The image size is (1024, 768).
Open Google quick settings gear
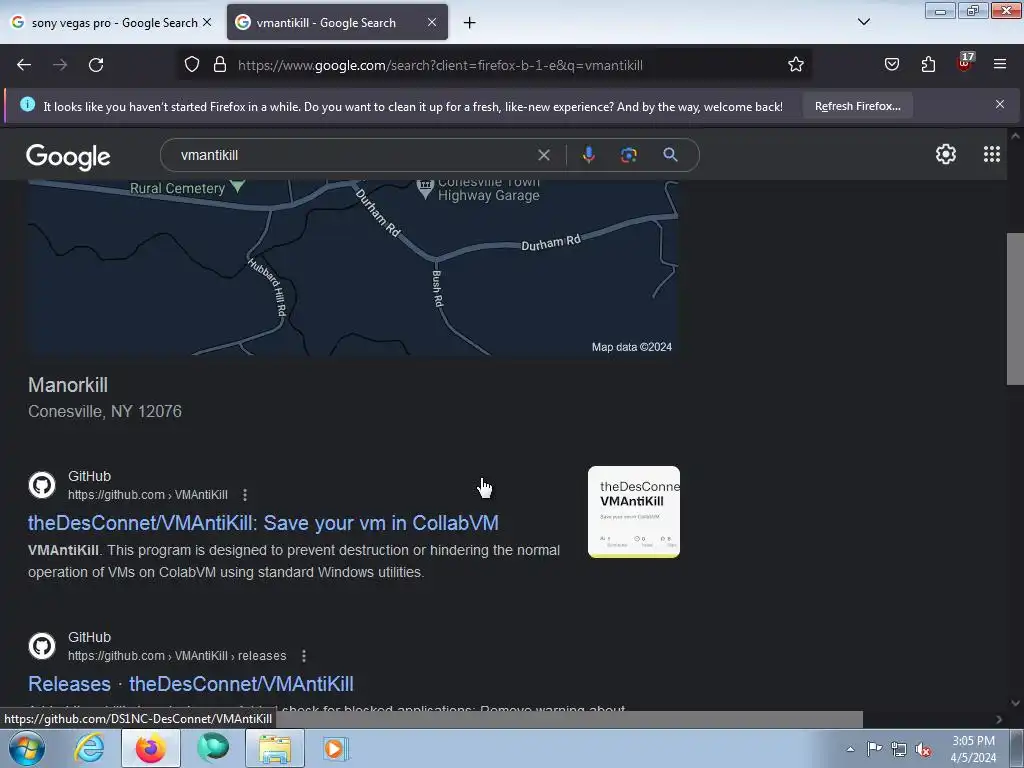[x=946, y=154]
